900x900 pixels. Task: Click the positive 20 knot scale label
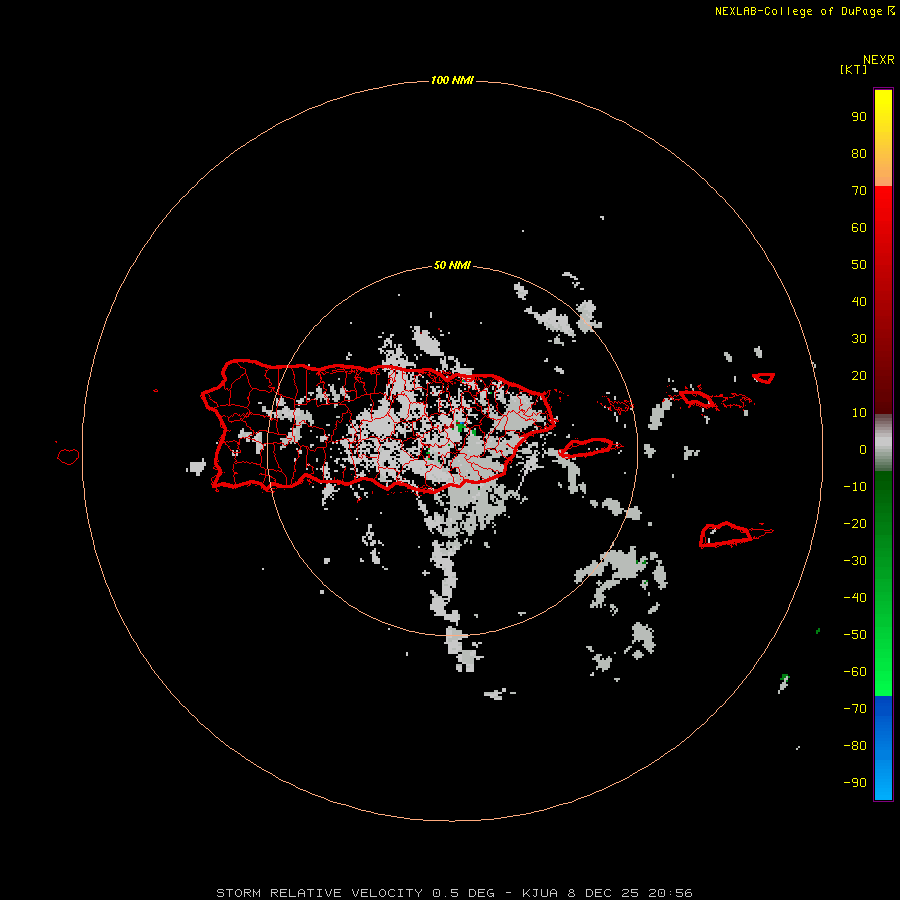coord(859,376)
